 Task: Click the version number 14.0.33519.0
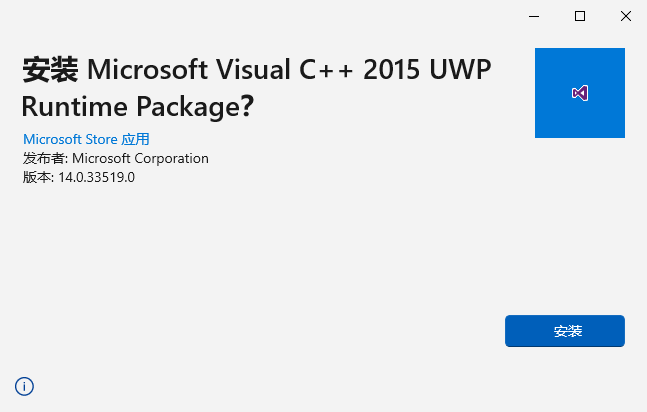click(x=96, y=177)
